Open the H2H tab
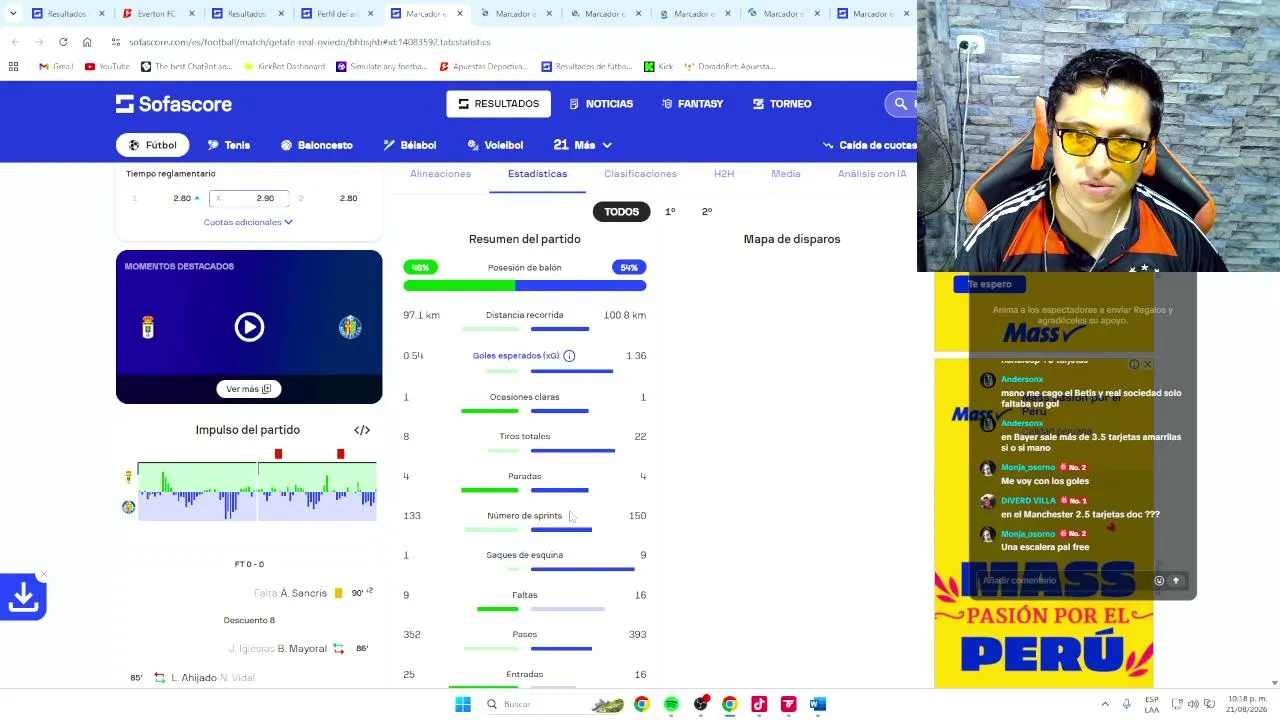The height and width of the screenshot is (720, 1280). coord(724,174)
